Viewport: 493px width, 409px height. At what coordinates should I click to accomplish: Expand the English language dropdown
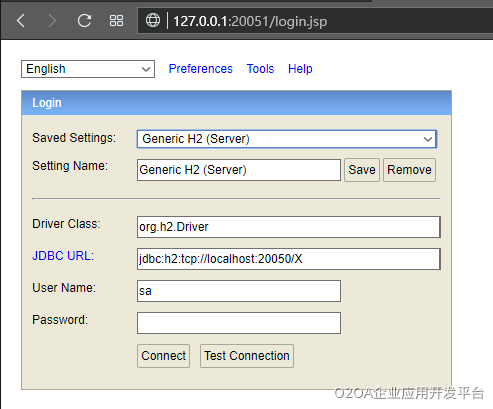tap(88, 69)
